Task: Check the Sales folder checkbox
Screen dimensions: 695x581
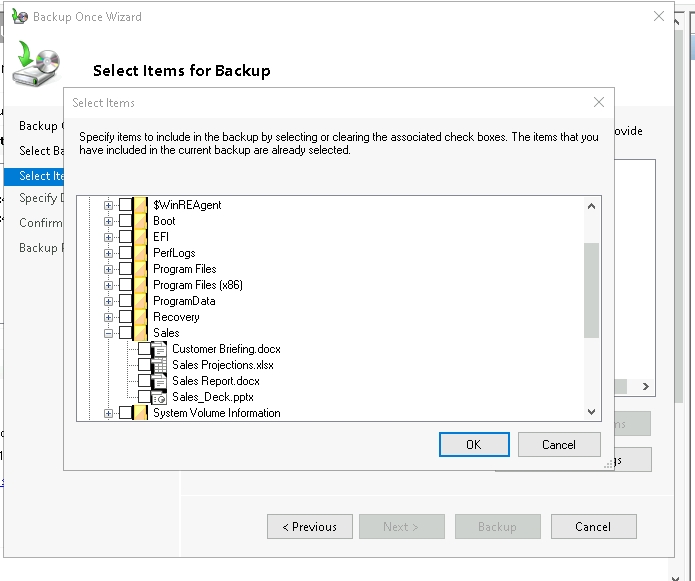Action: pyautogui.click(x=125, y=333)
